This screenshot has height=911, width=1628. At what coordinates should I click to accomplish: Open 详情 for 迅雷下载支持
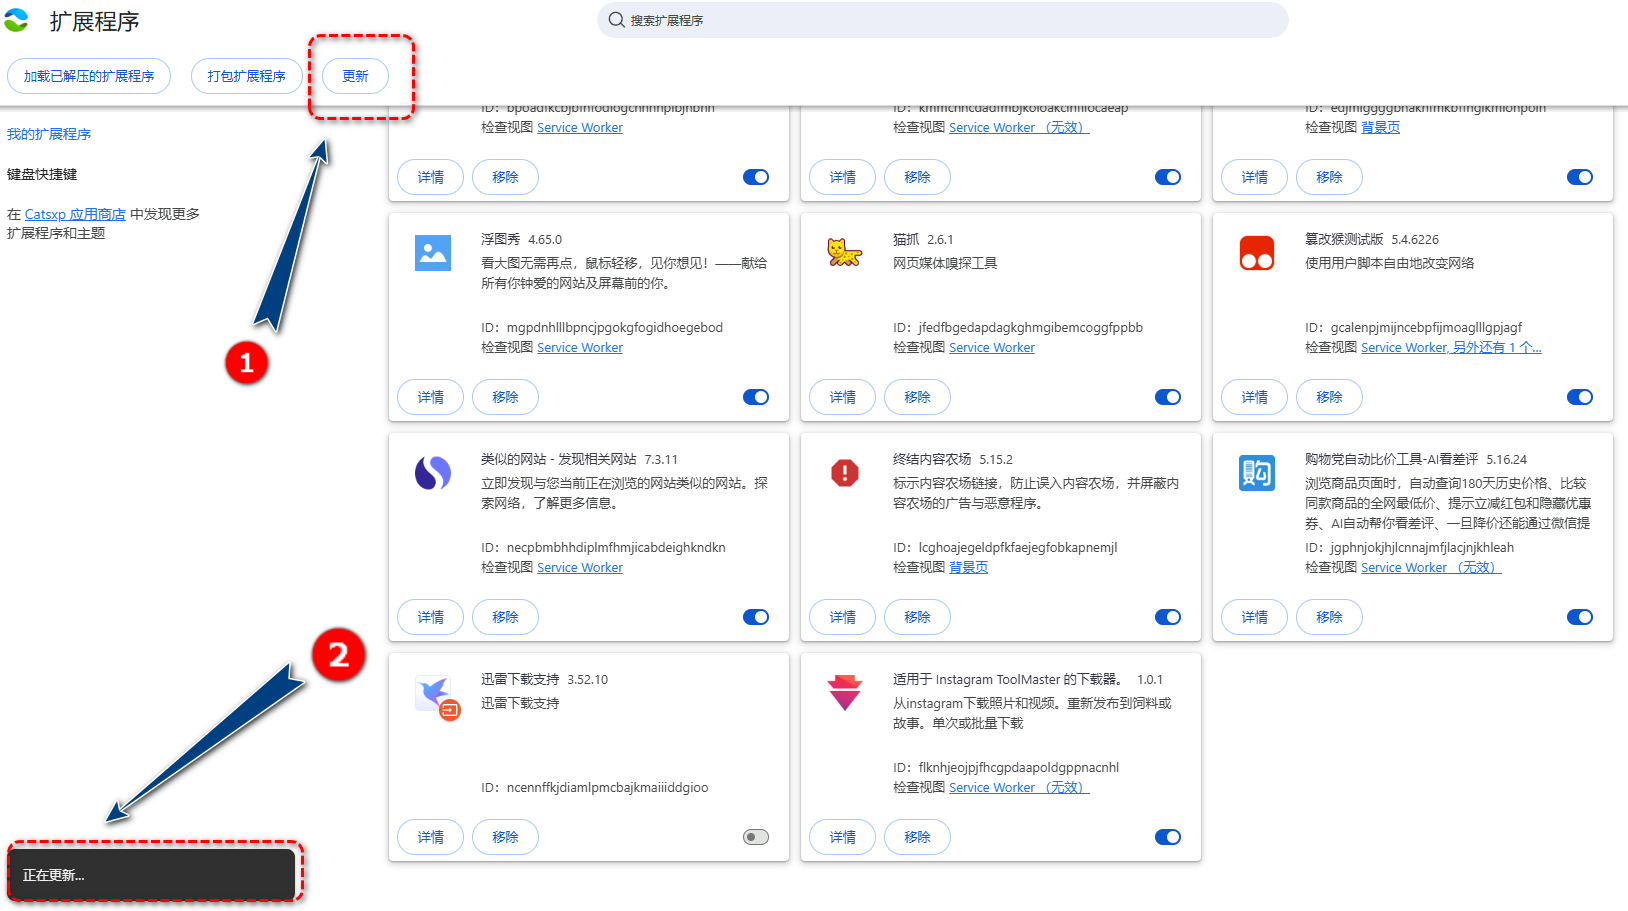(x=431, y=837)
